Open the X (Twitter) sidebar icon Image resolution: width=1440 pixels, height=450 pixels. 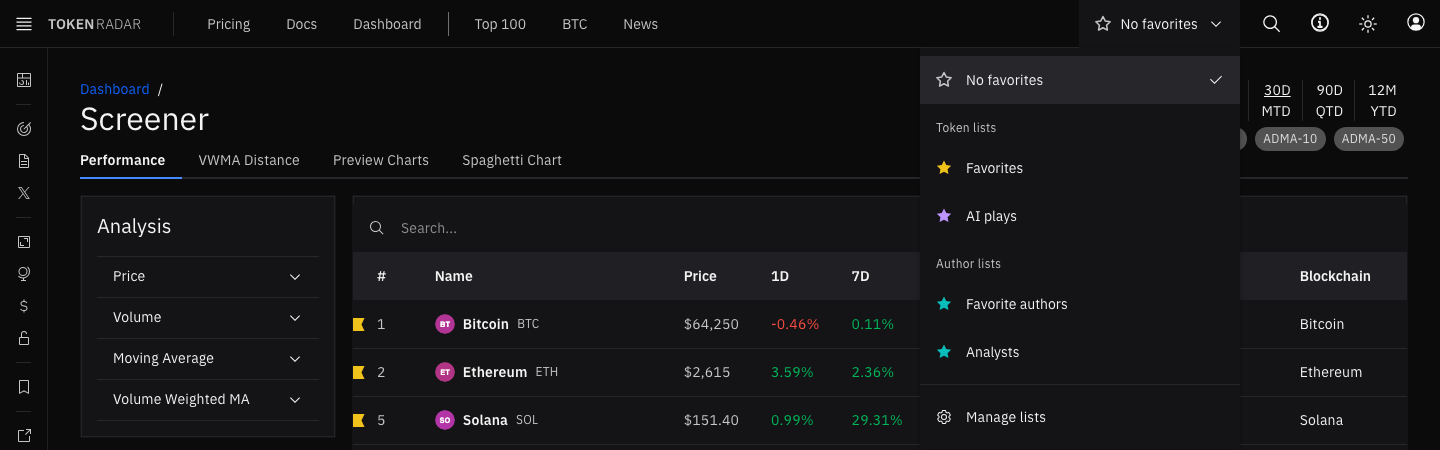(x=24, y=193)
